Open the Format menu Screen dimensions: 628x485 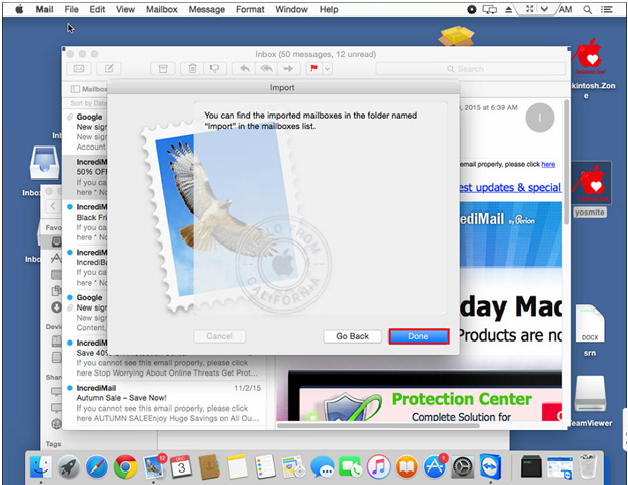click(250, 9)
